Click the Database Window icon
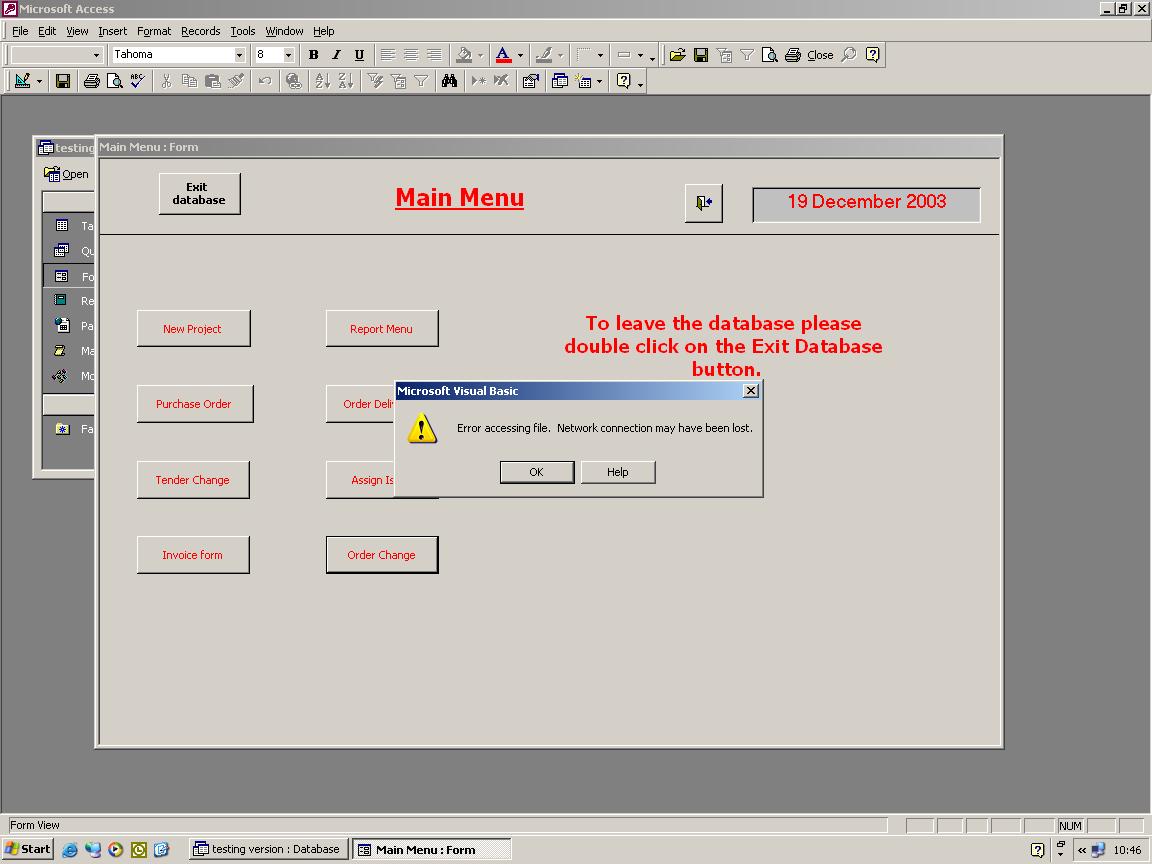Screen dimensions: 1152x864 pyautogui.click(x=560, y=81)
